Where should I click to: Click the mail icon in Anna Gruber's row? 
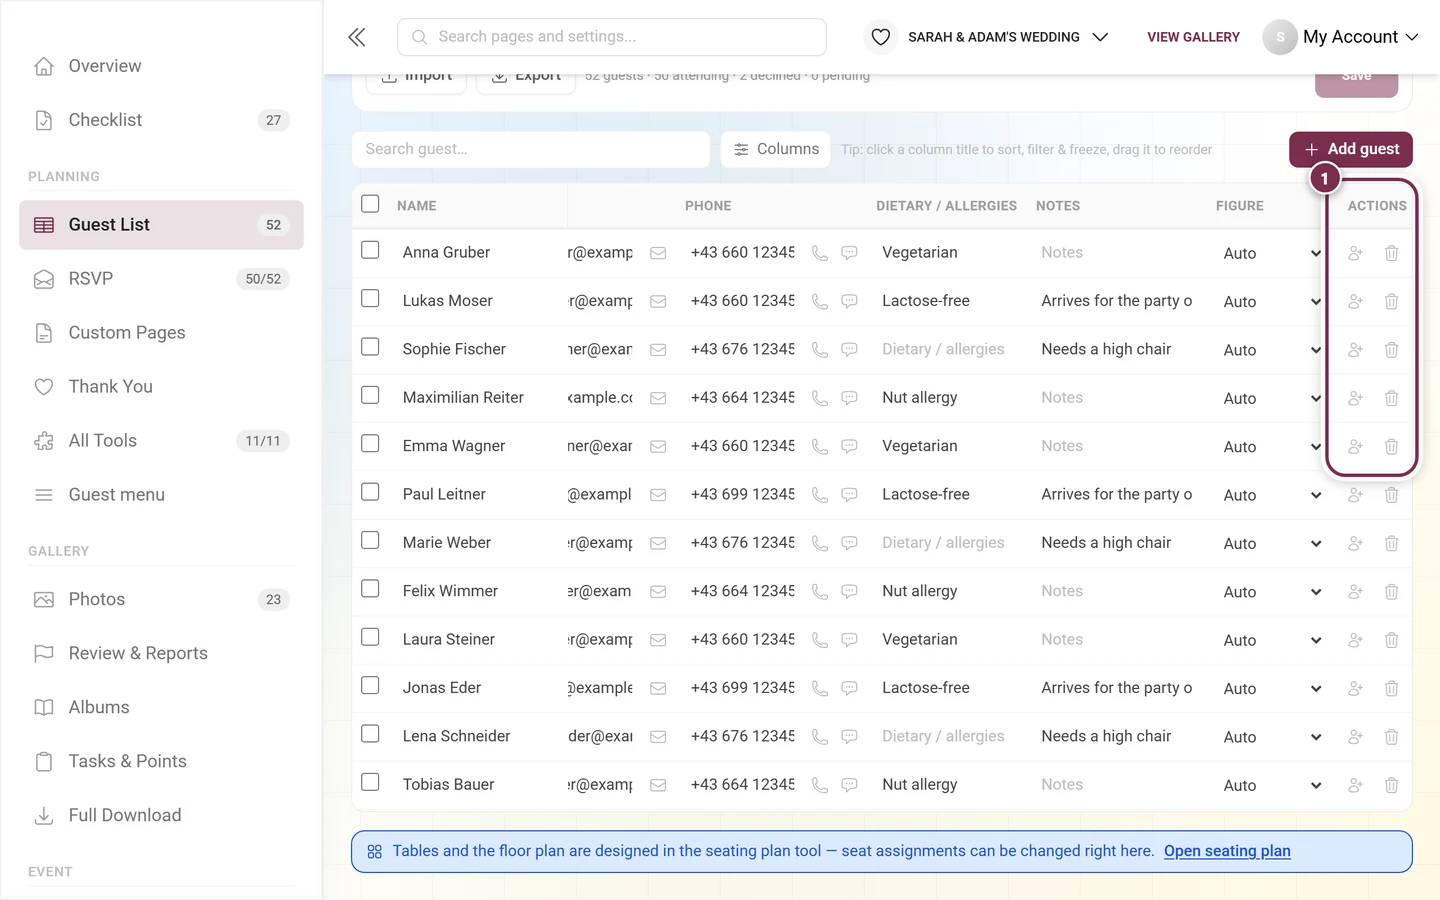[x=658, y=253]
